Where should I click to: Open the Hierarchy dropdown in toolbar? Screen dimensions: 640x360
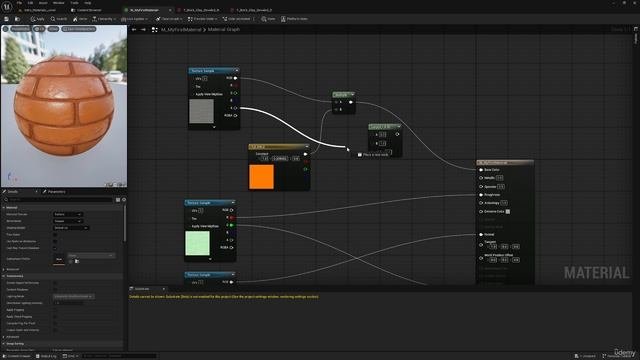click(x=104, y=19)
